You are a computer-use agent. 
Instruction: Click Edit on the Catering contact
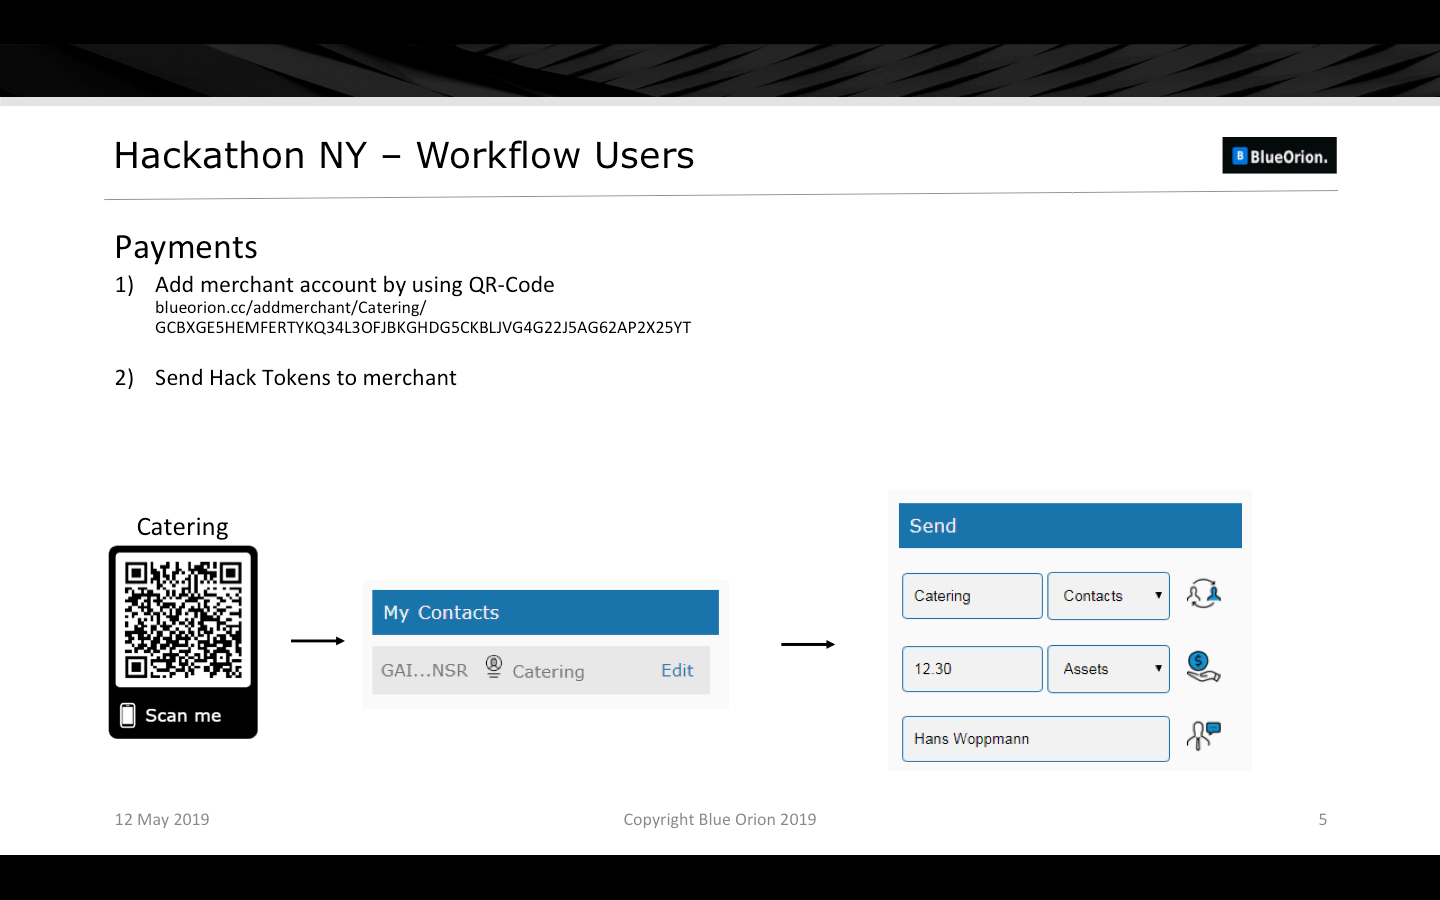(677, 671)
